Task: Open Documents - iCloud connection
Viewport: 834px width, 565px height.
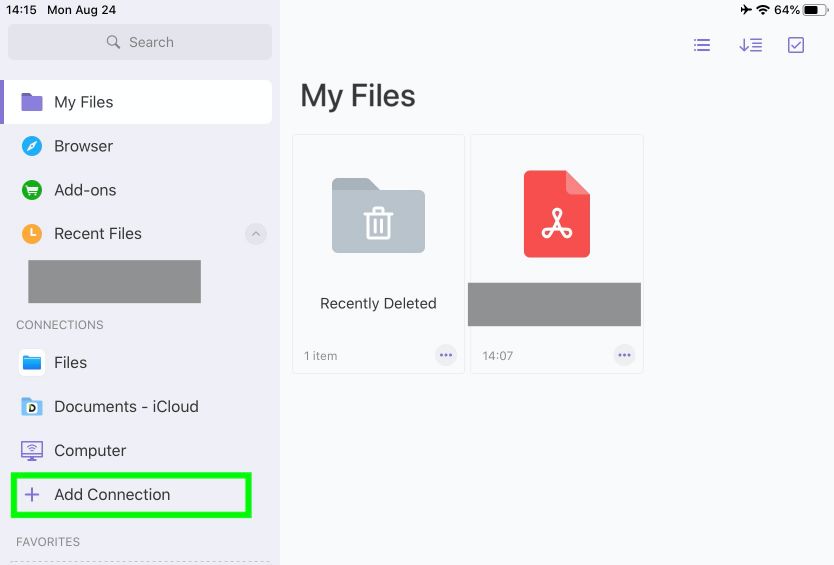Action: [125, 407]
